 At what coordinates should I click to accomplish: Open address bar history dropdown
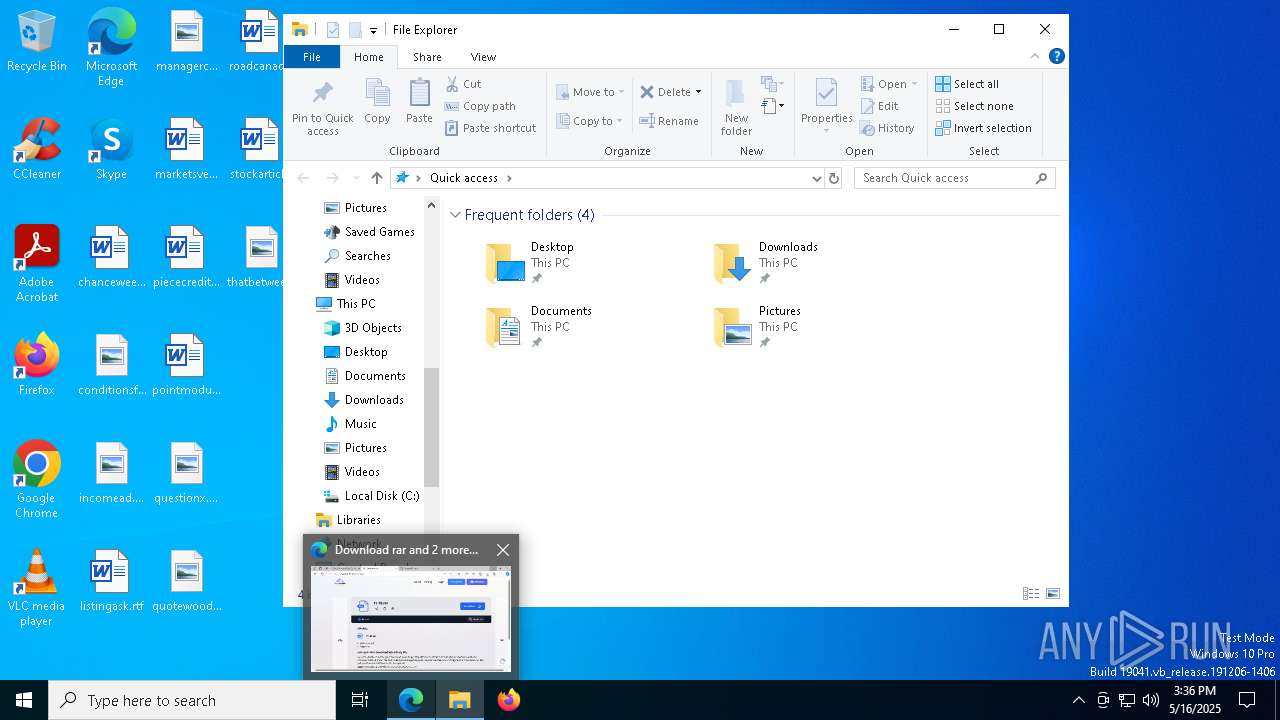pos(817,178)
